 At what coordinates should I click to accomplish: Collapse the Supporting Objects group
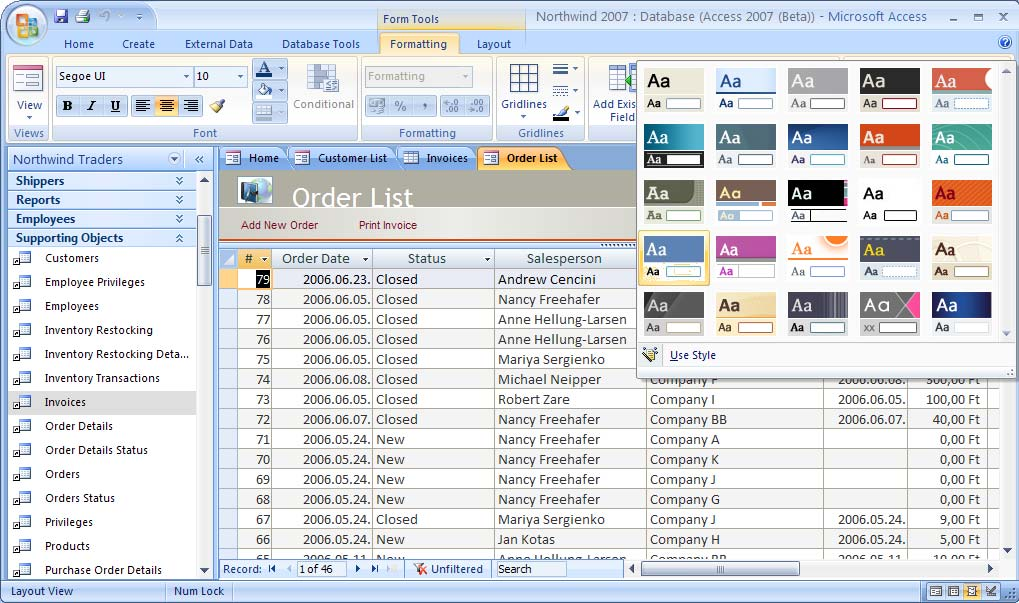(x=179, y=238)
